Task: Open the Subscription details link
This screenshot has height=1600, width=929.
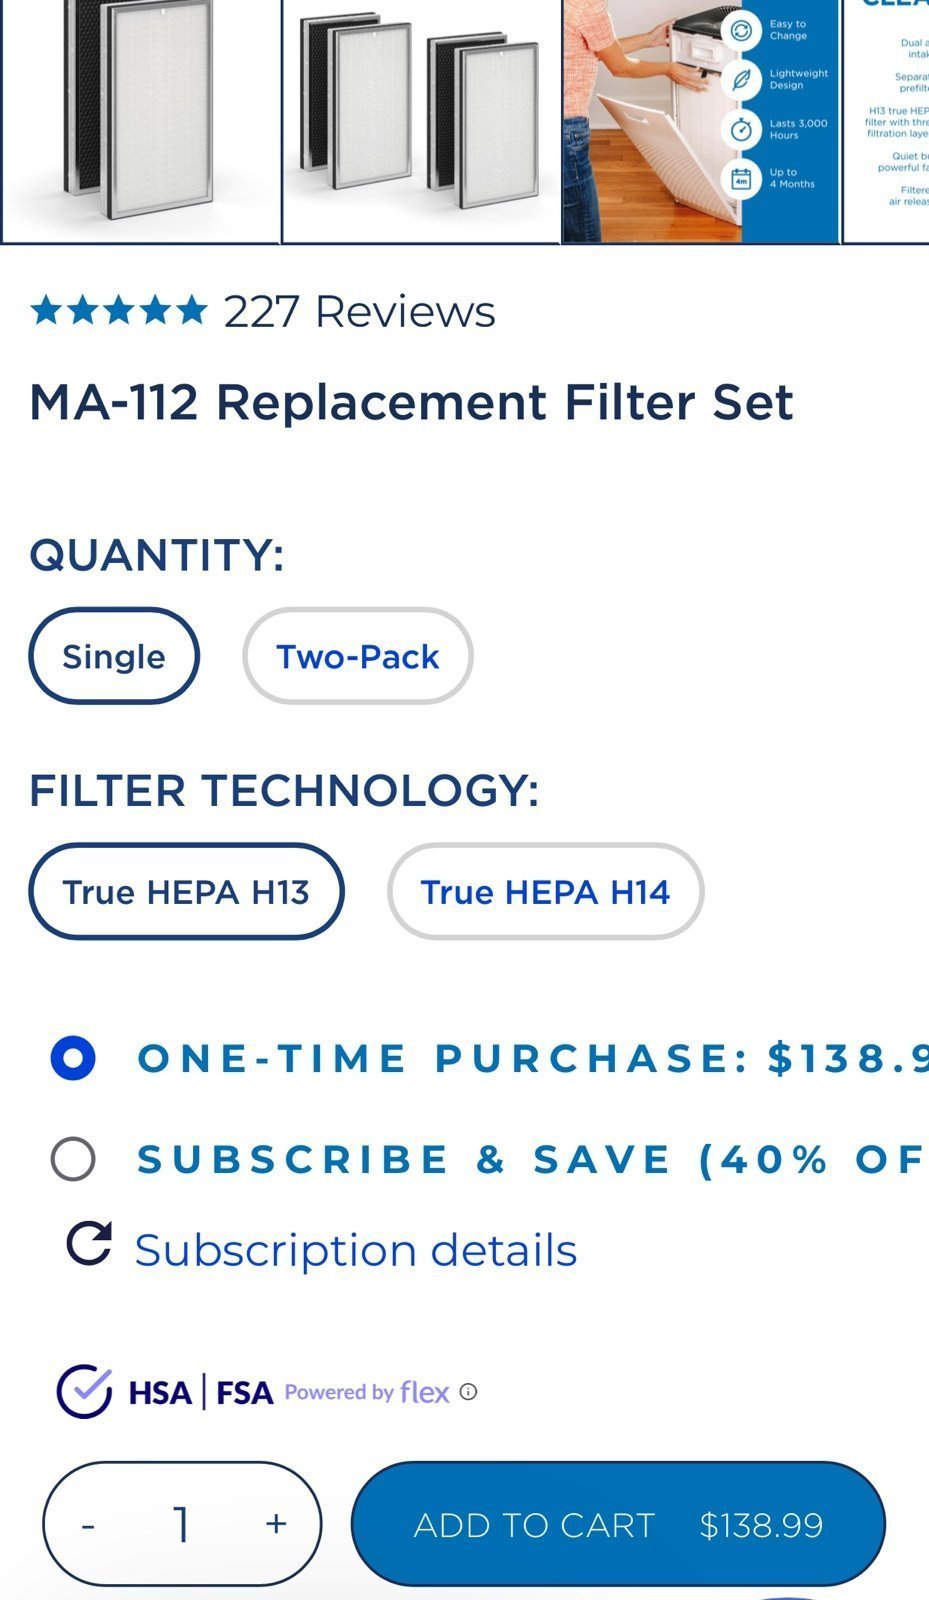Action: (x=356, y=1250)
